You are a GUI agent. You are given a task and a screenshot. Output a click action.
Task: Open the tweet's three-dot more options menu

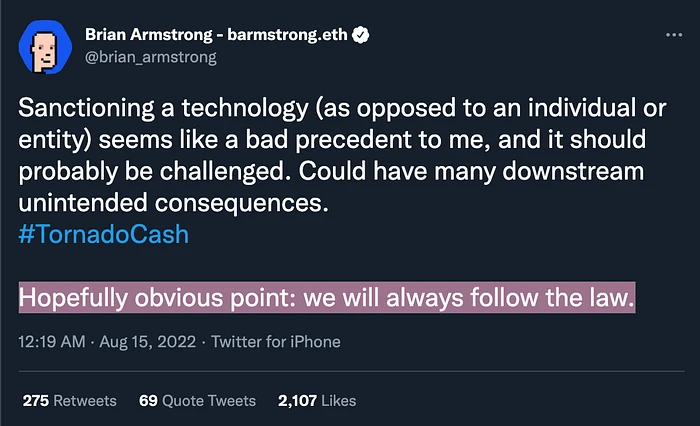click(673, 35)
